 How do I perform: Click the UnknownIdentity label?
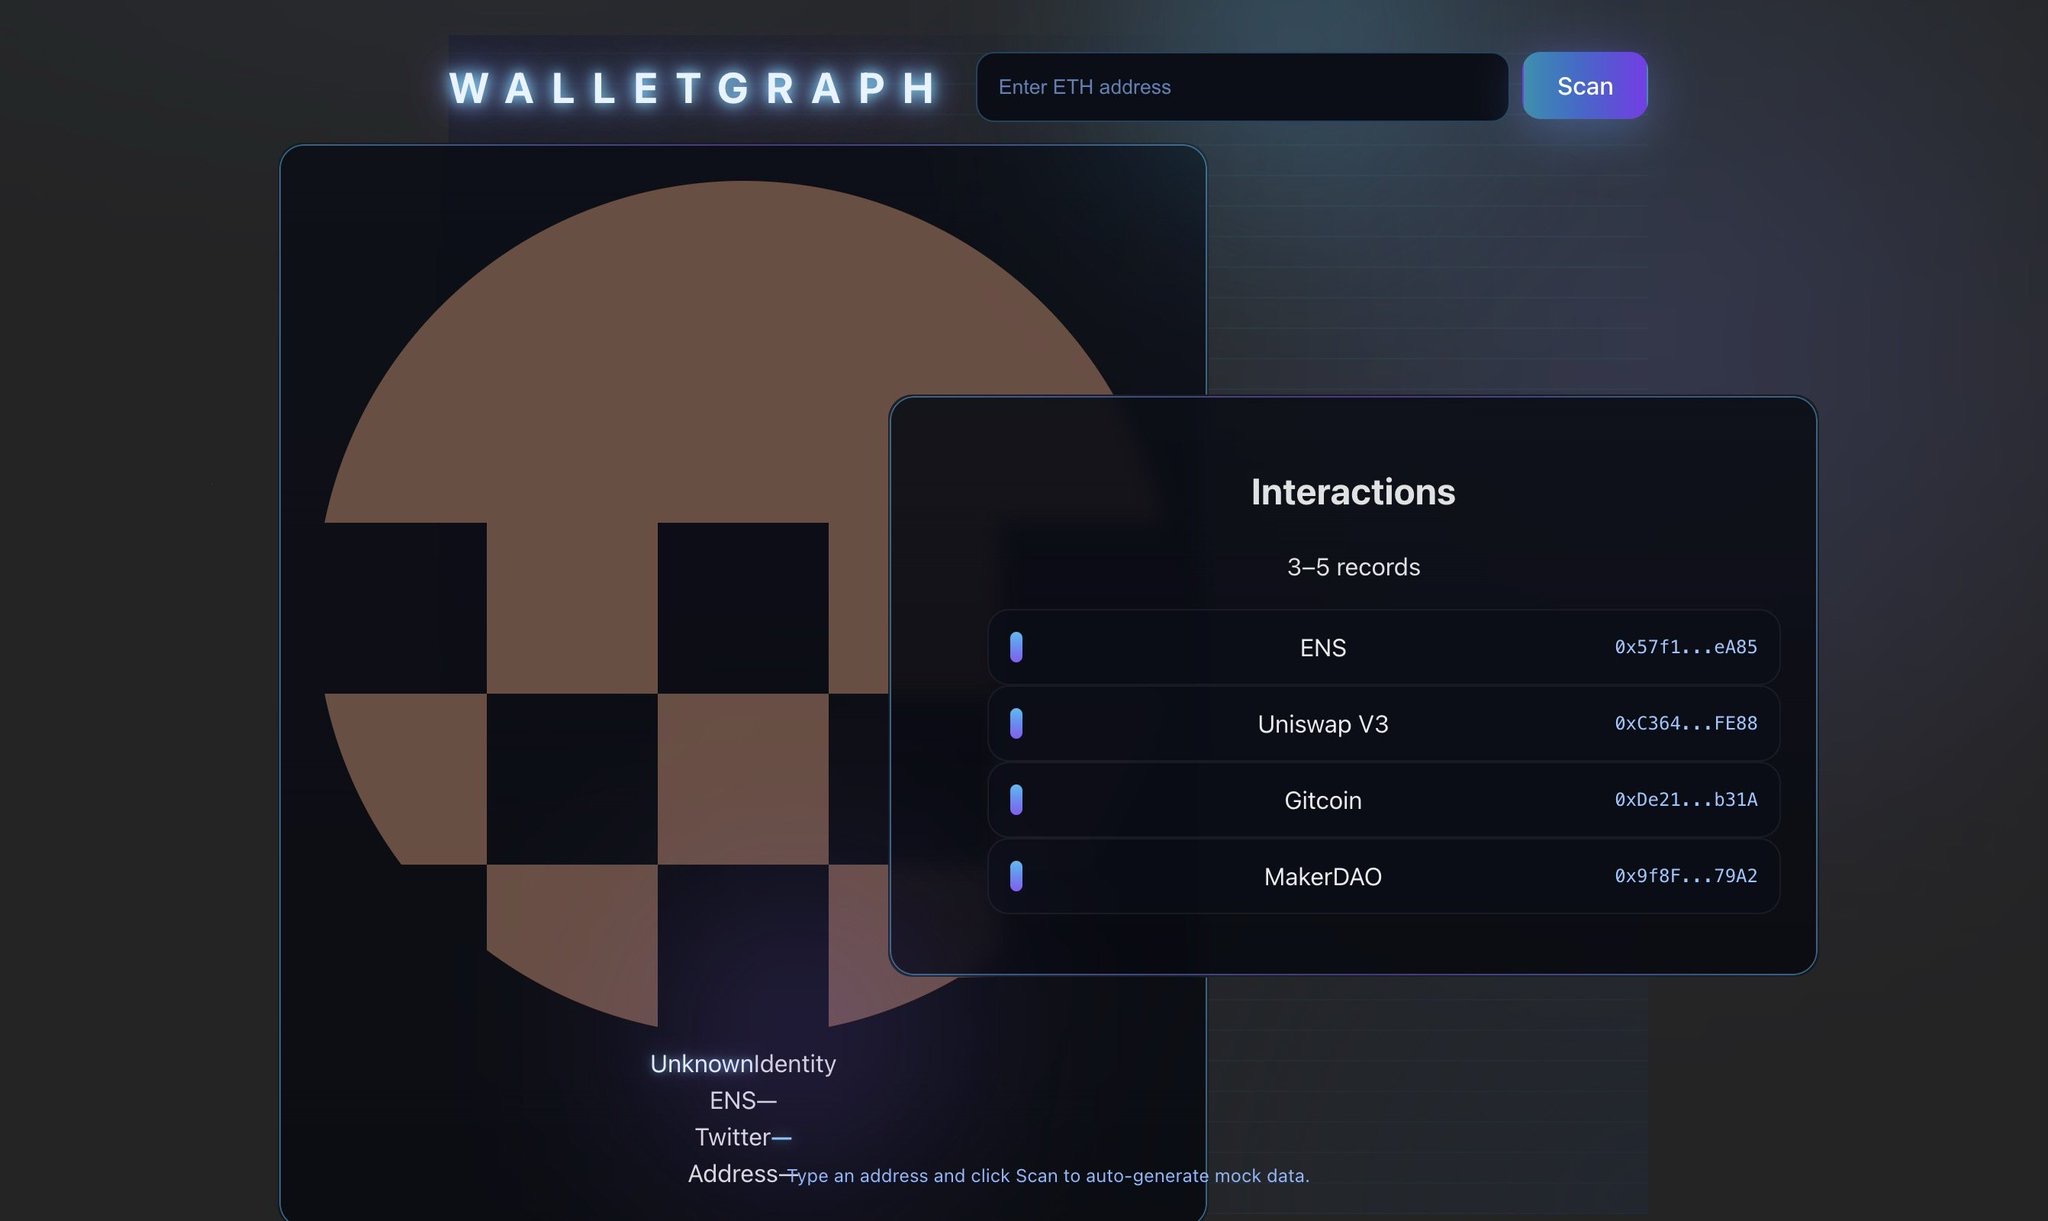coord(742,1064)
